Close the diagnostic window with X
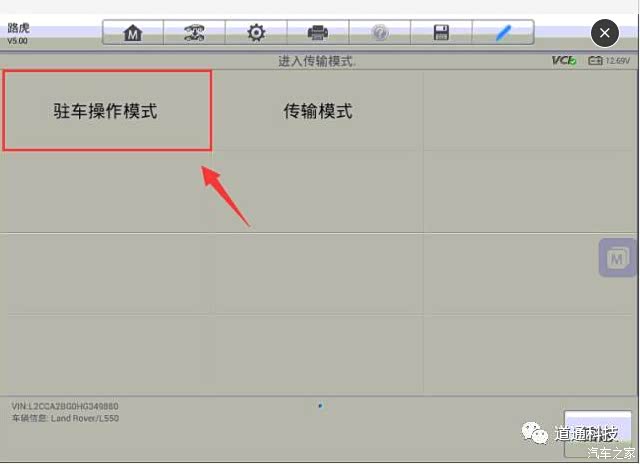The height and width of the screenshot is (464, 640). 604,33
